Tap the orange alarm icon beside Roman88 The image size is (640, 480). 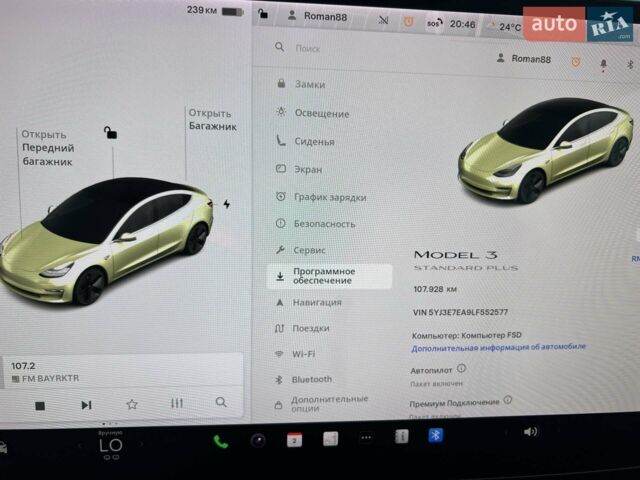[x=576, y=62]
